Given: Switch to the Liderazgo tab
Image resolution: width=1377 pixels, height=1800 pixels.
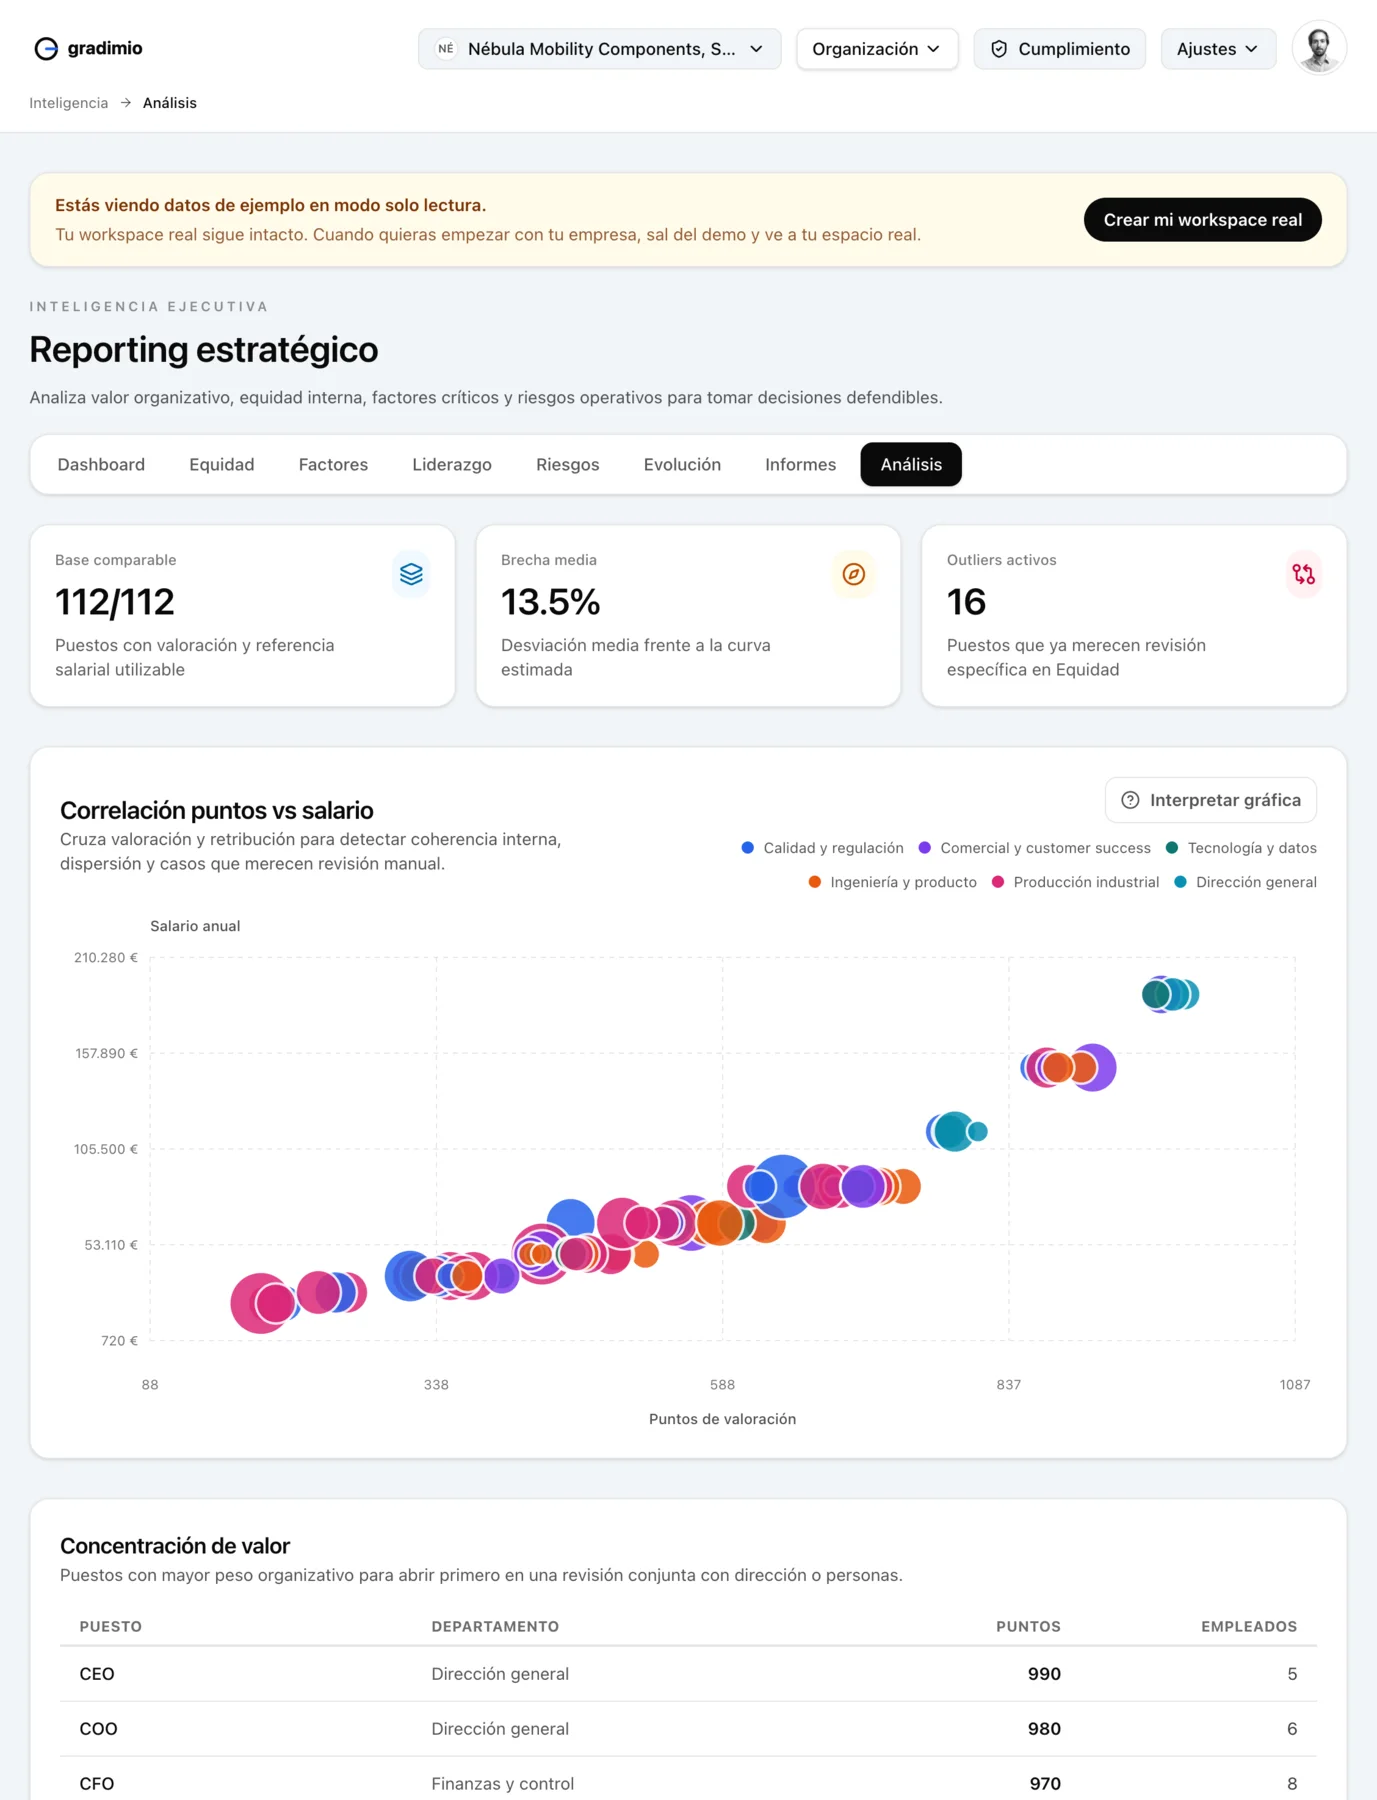Looking at the screenshot, I should pyautogui.click(x=452, y=464).
